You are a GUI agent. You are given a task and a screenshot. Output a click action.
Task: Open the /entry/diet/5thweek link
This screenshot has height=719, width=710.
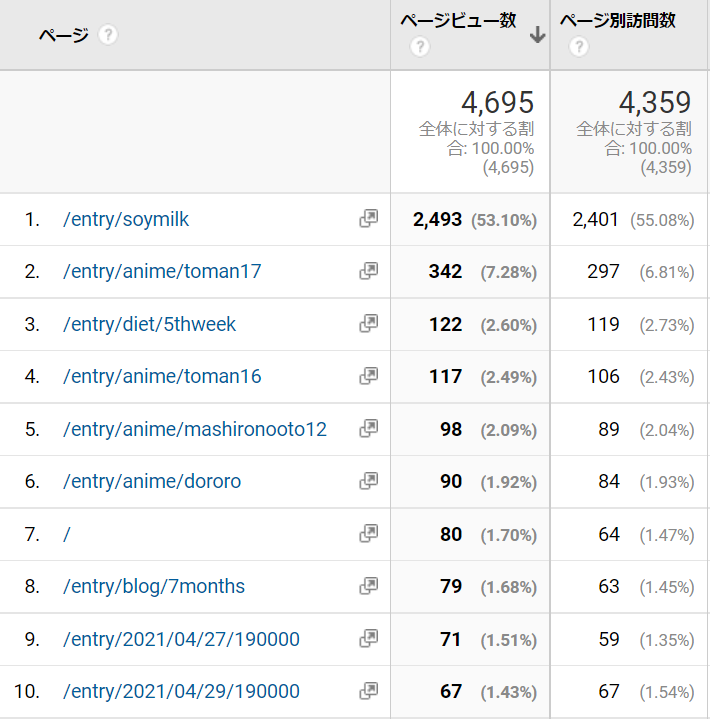(149, 324)
